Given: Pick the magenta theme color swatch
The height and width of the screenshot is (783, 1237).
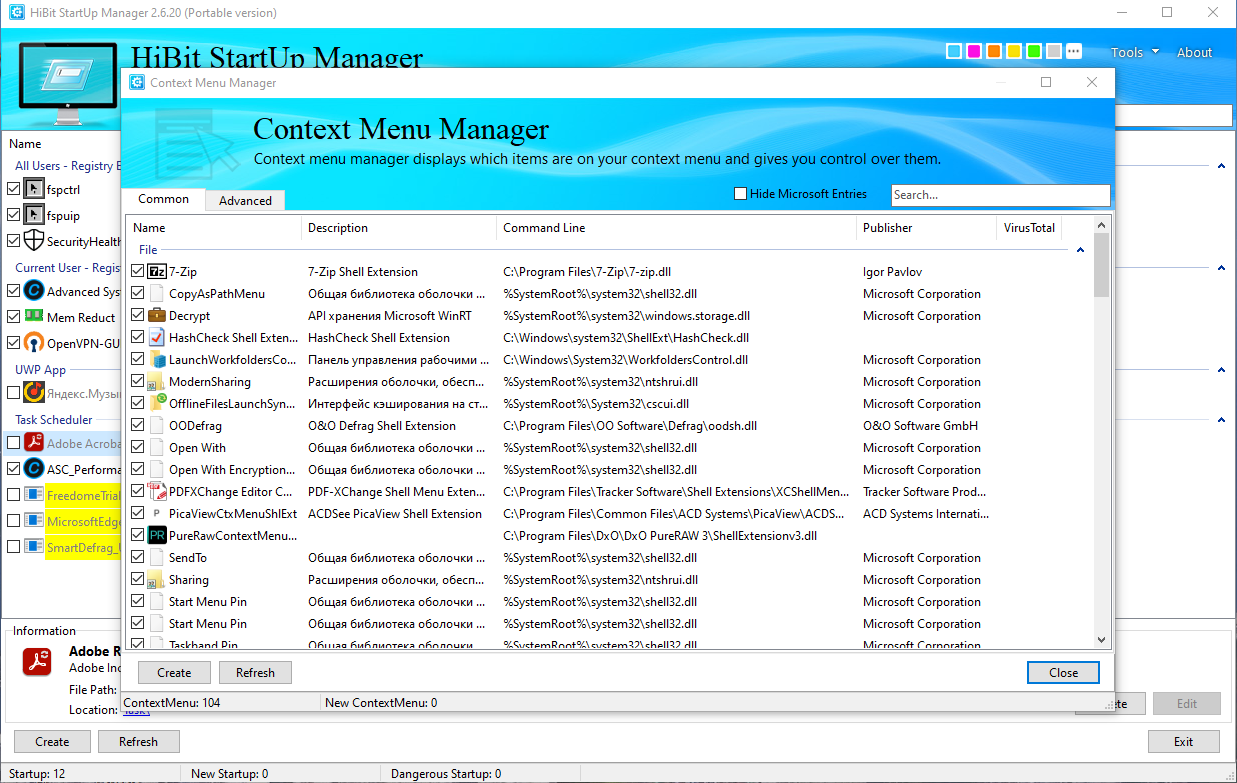Looking at the screenshot, I should [x=973, y=51].
